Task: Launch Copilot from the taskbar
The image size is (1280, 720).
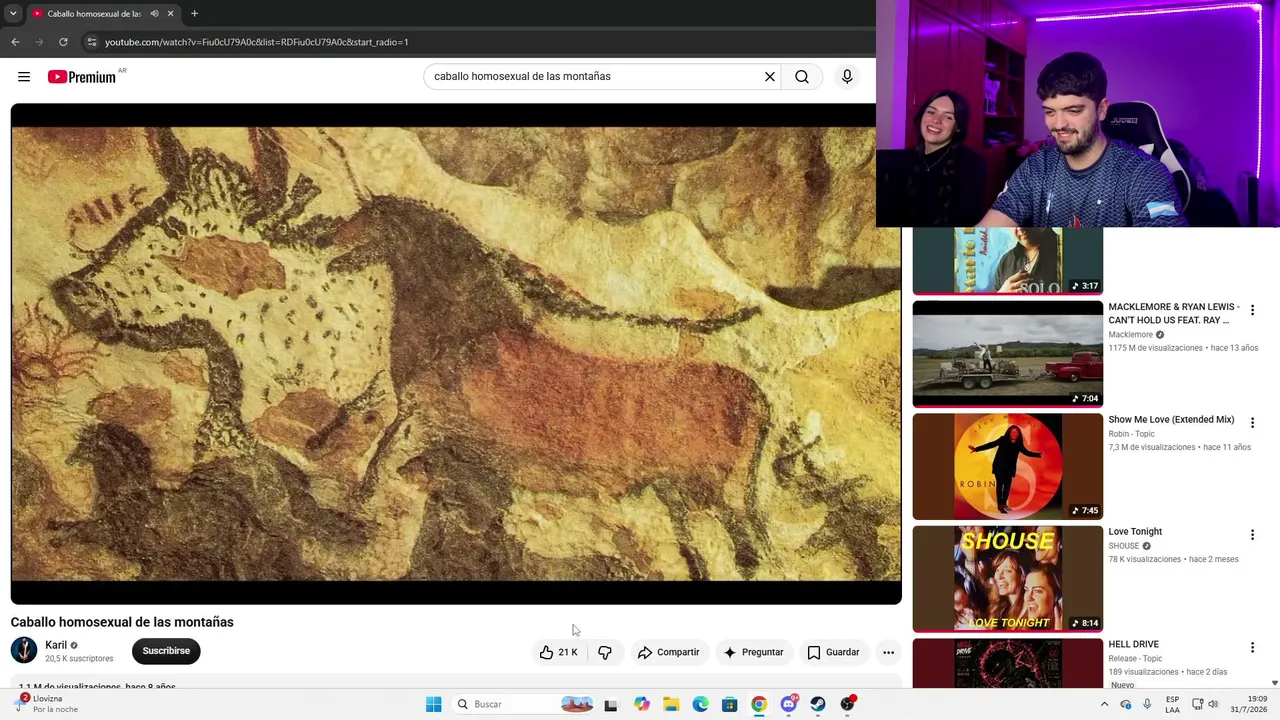Action: click(641, 704)
